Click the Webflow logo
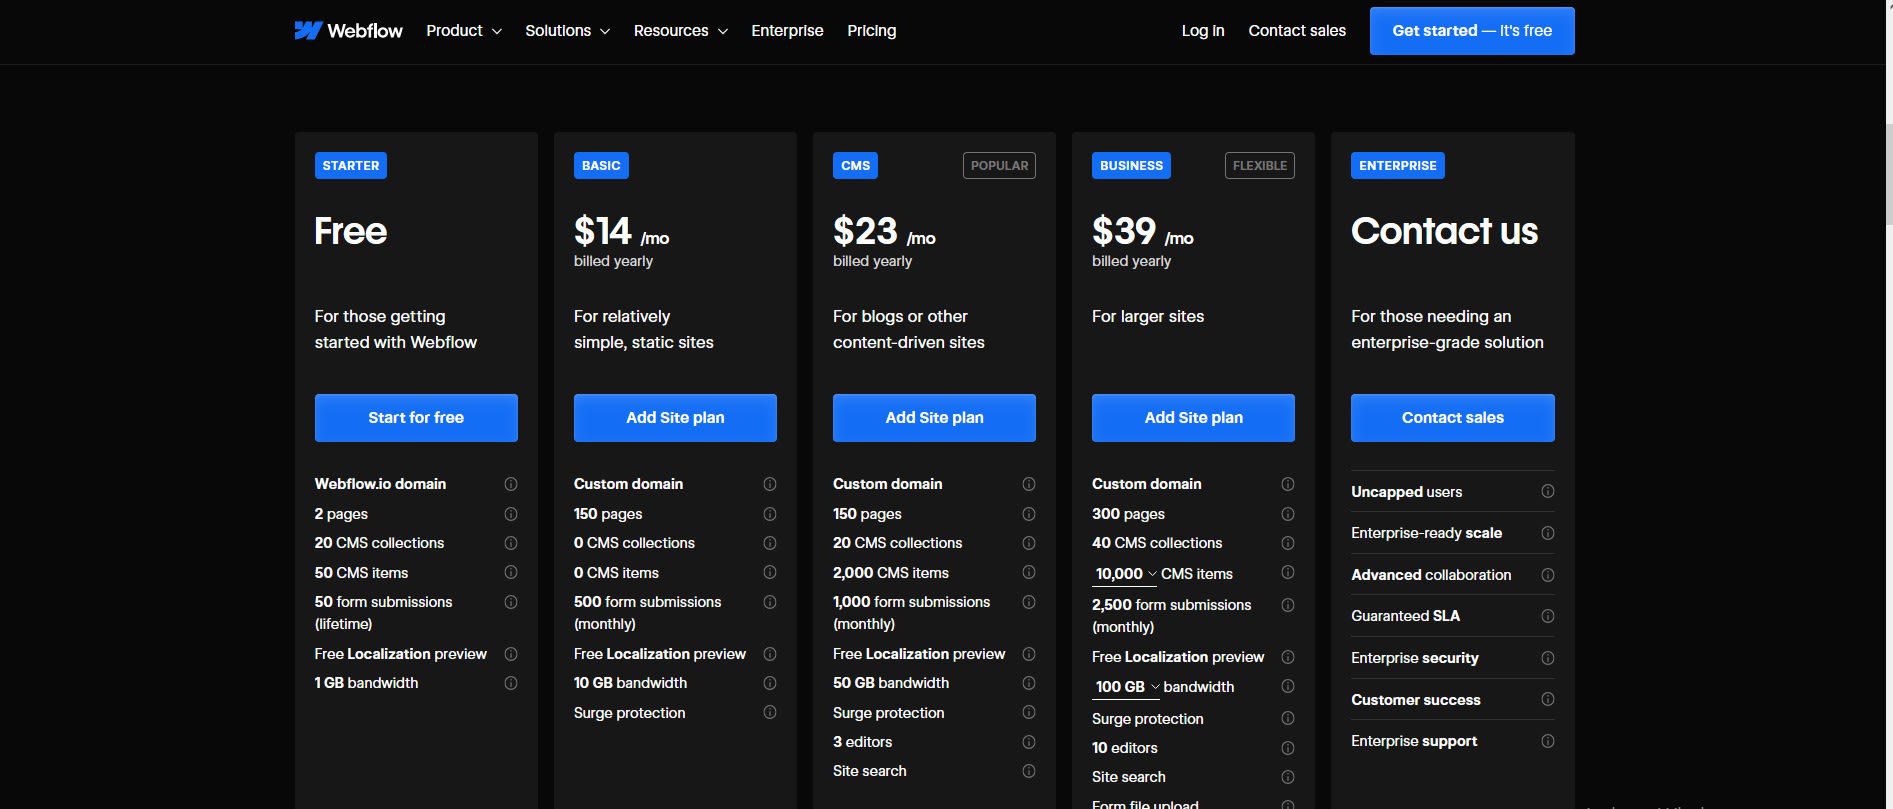Image resolution: width=1893 pixels, height=809 pixels. [x=348, y=31]
